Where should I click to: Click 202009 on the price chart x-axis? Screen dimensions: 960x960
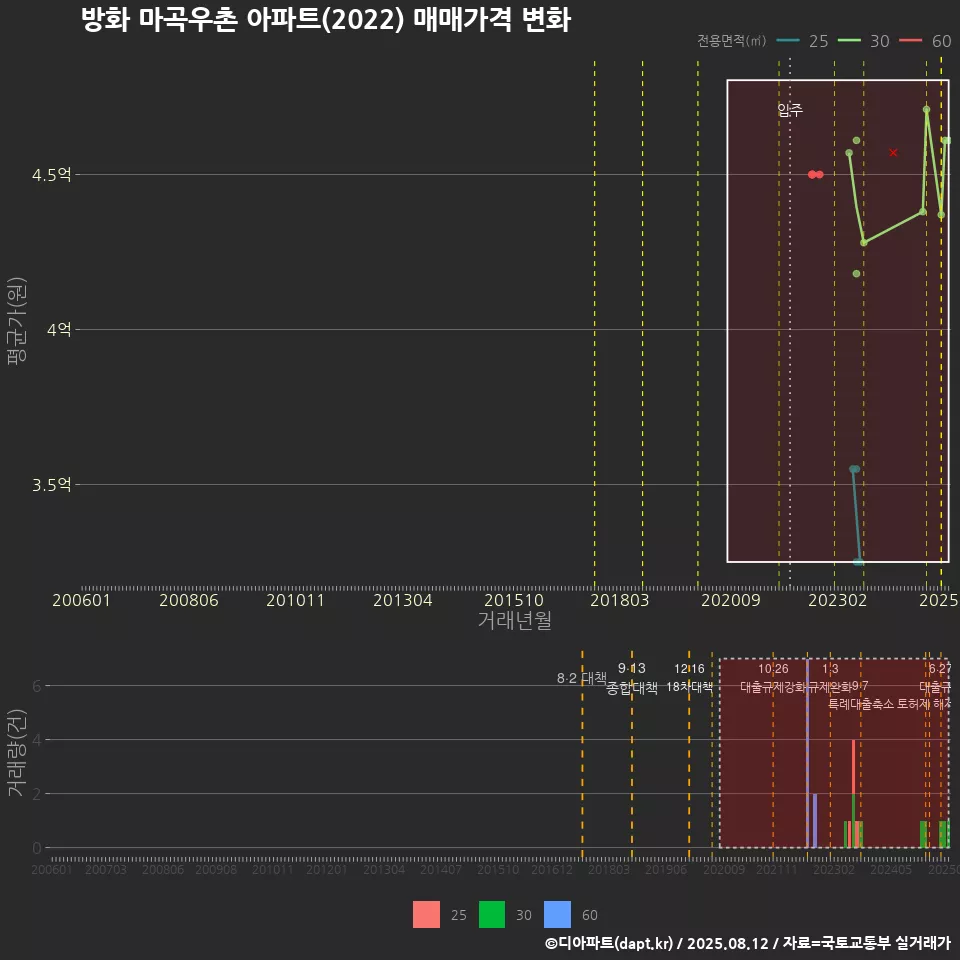tap(730, 600)
